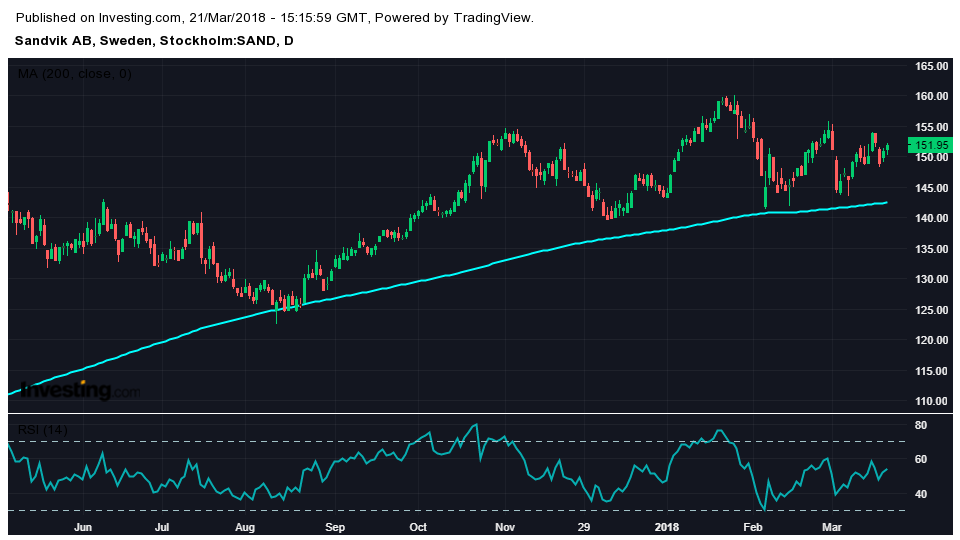Click the current price tag 151.95
960x540 pixels.
tap(930, 145)
